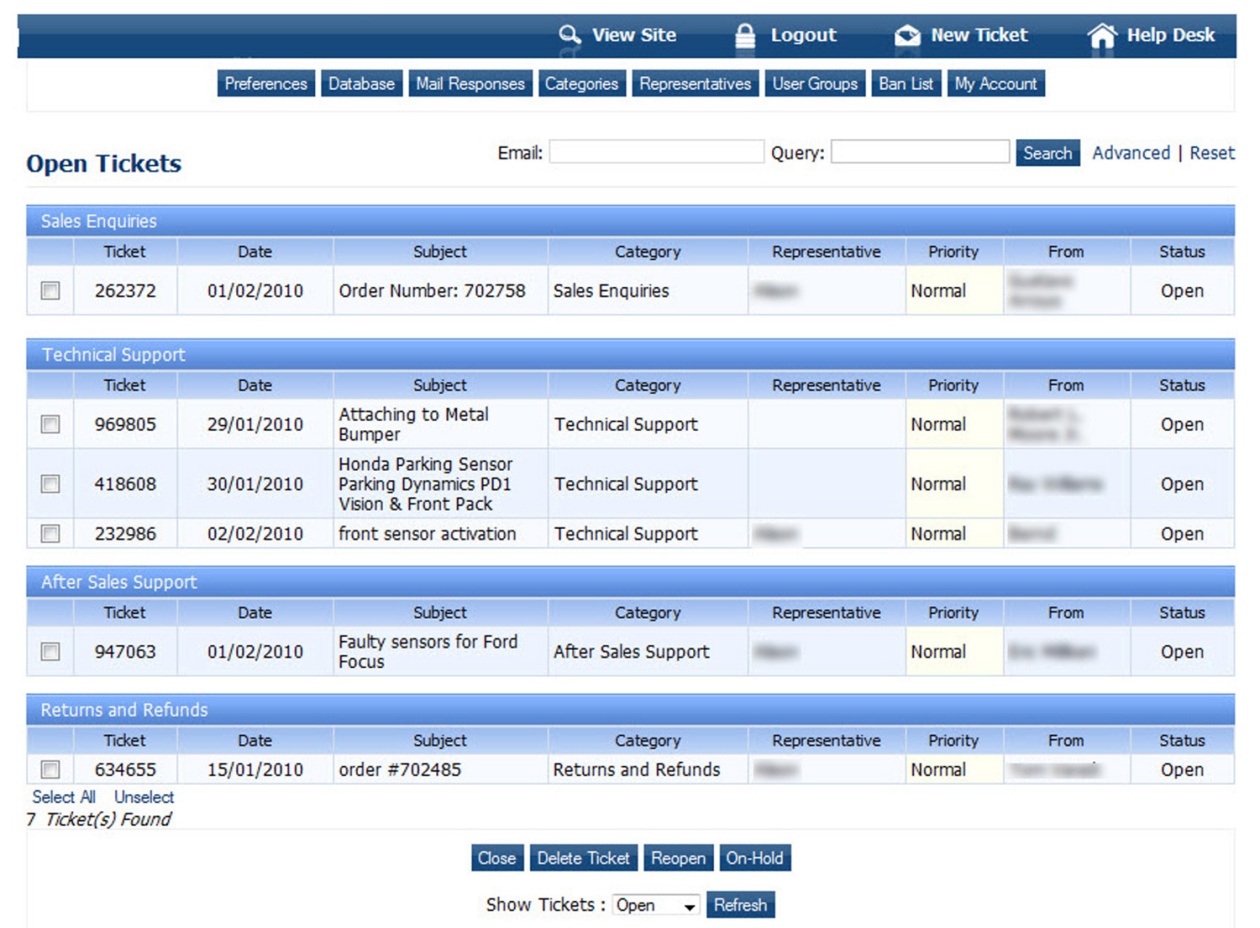Click the Logout padlock icon
The image size is (1260, 928).
click(745, 36)
